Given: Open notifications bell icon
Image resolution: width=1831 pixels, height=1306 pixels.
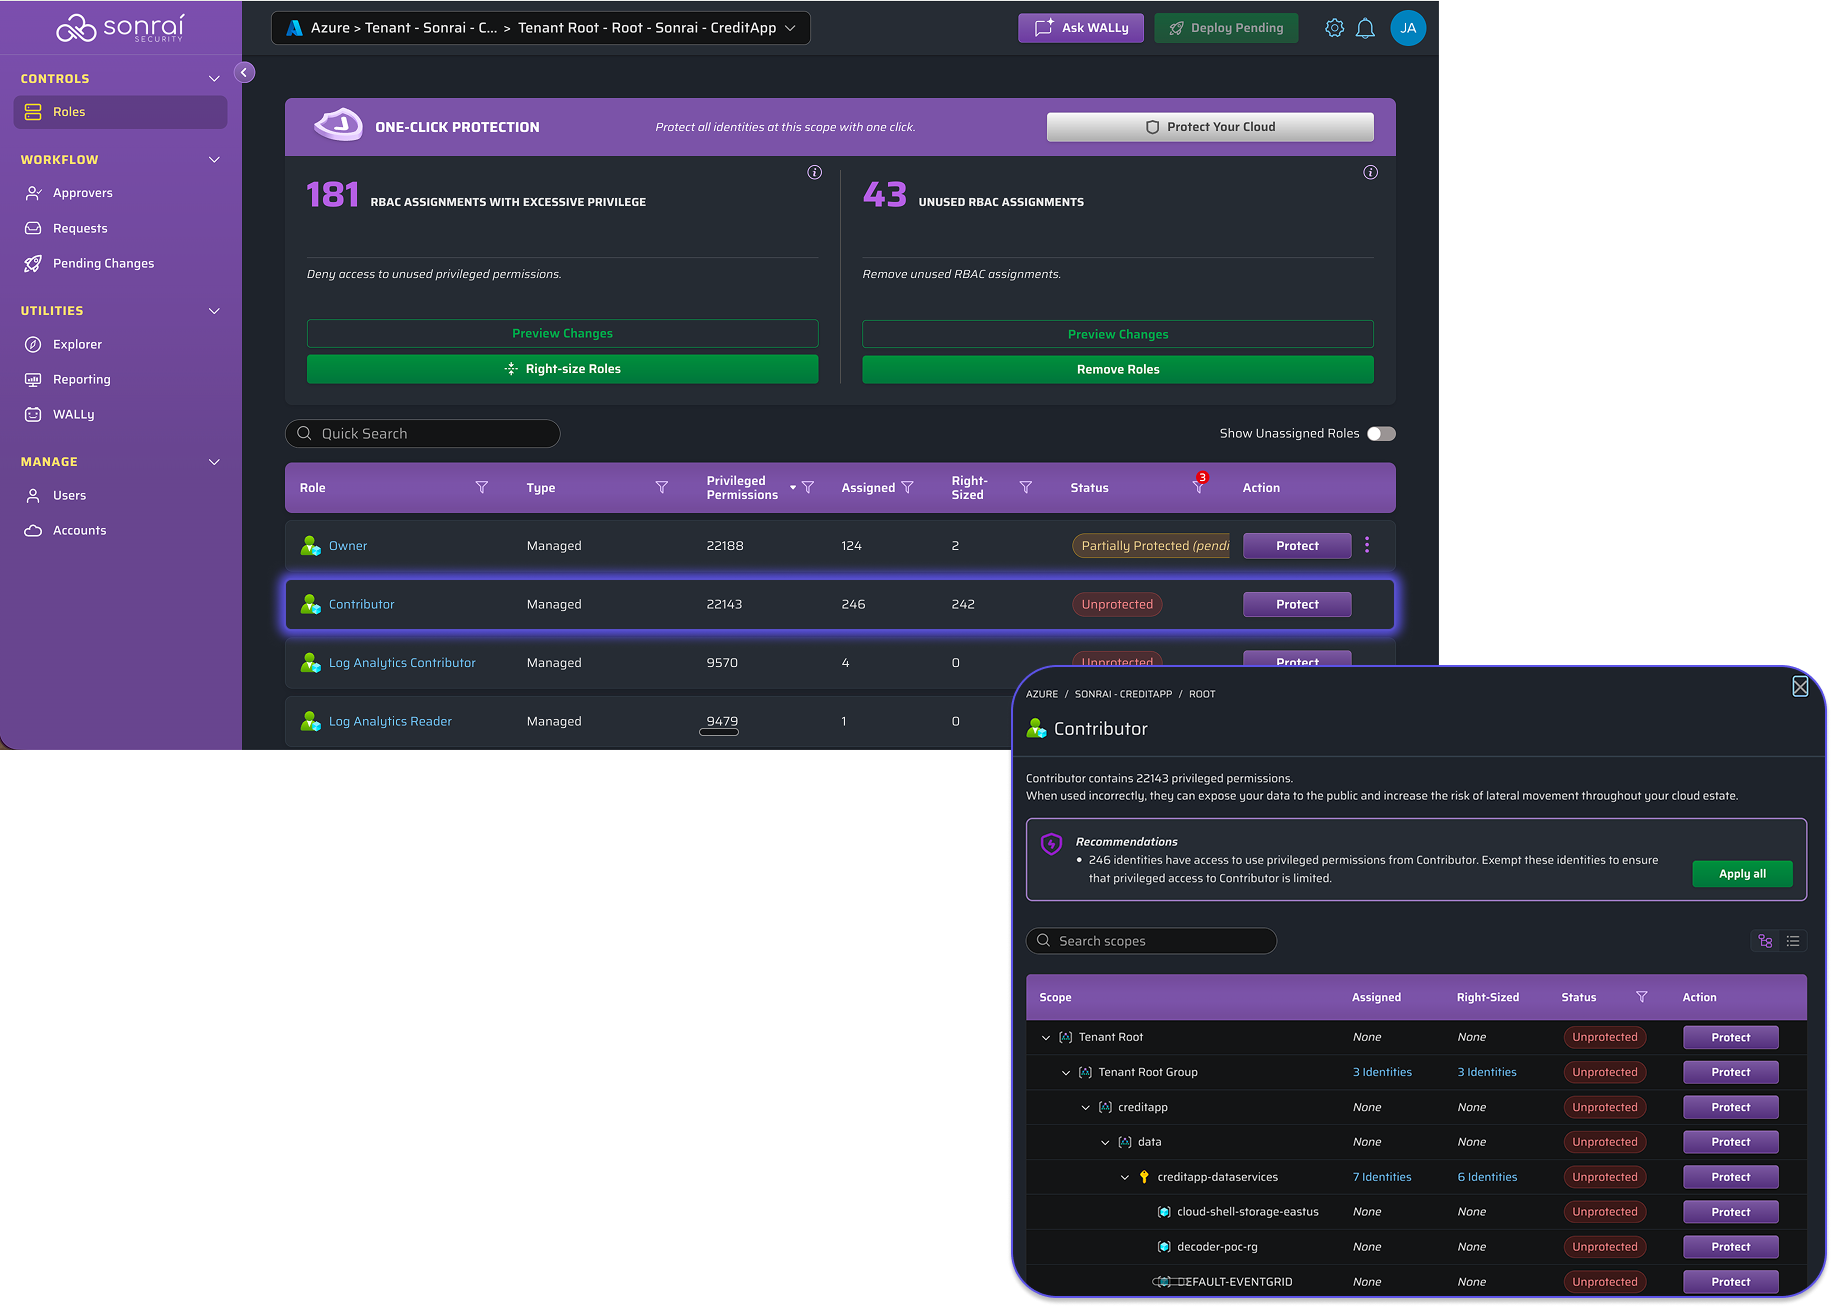Looking at the screenshot, I should (1365, 28).
